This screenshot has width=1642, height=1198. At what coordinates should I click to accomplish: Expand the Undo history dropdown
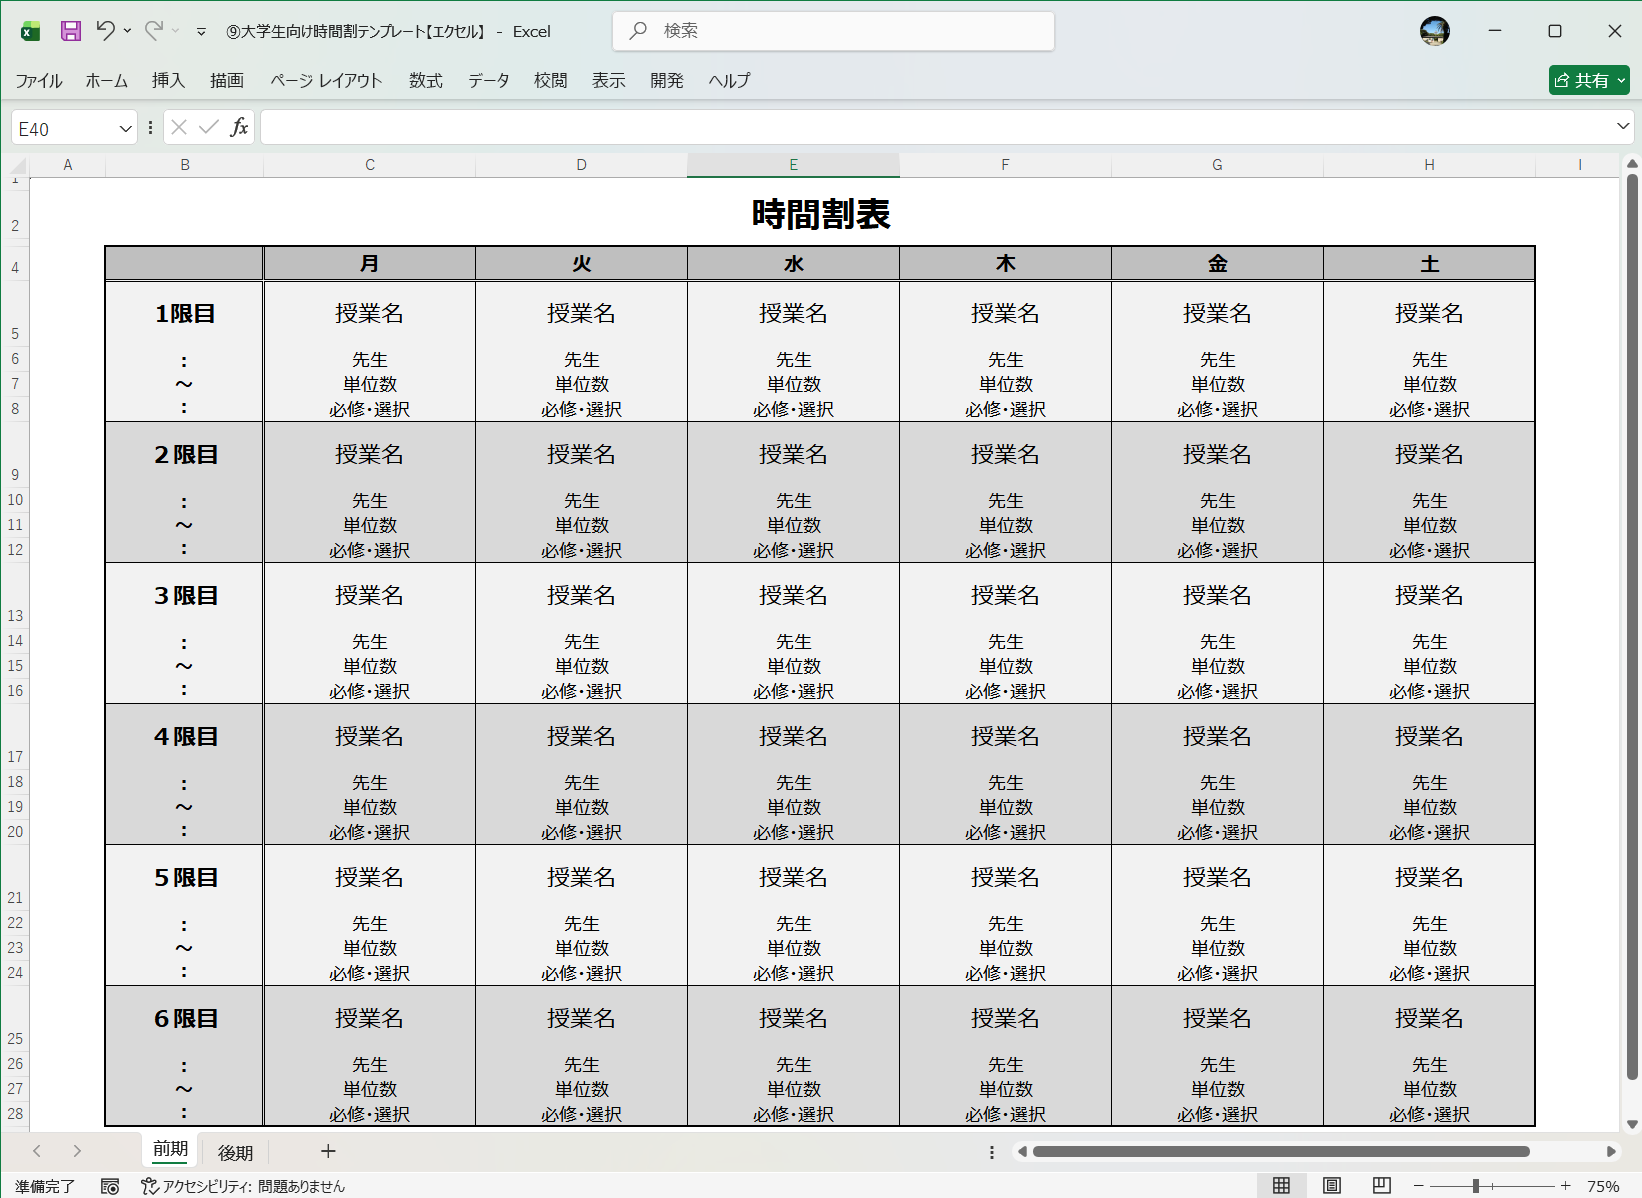coord(126,31)
